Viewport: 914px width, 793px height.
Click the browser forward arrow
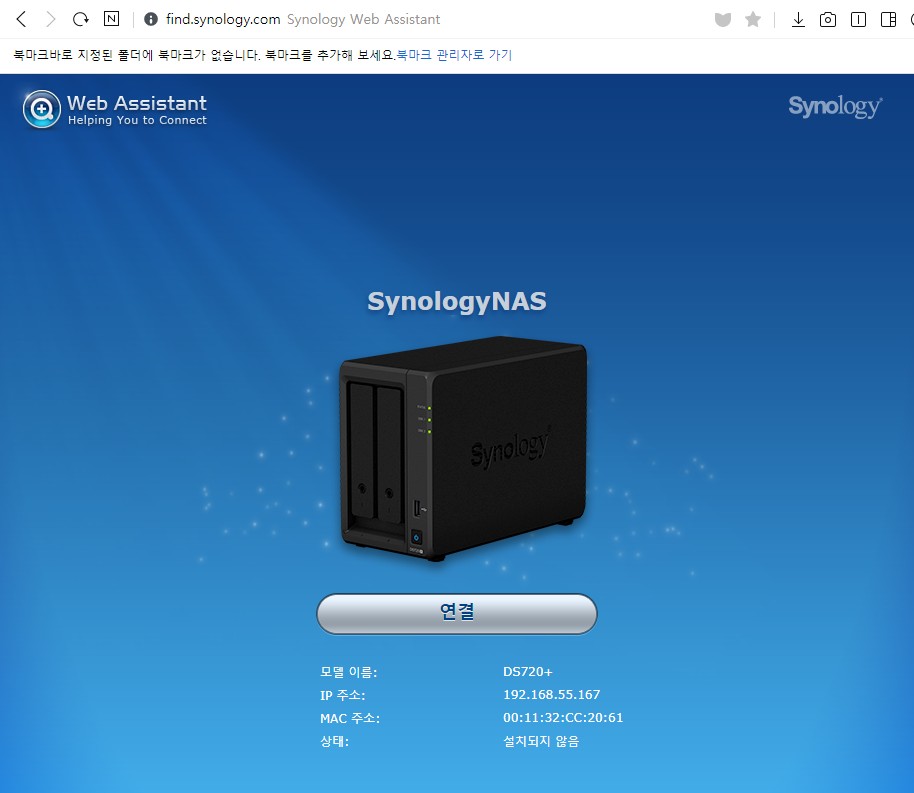point(51,19)
